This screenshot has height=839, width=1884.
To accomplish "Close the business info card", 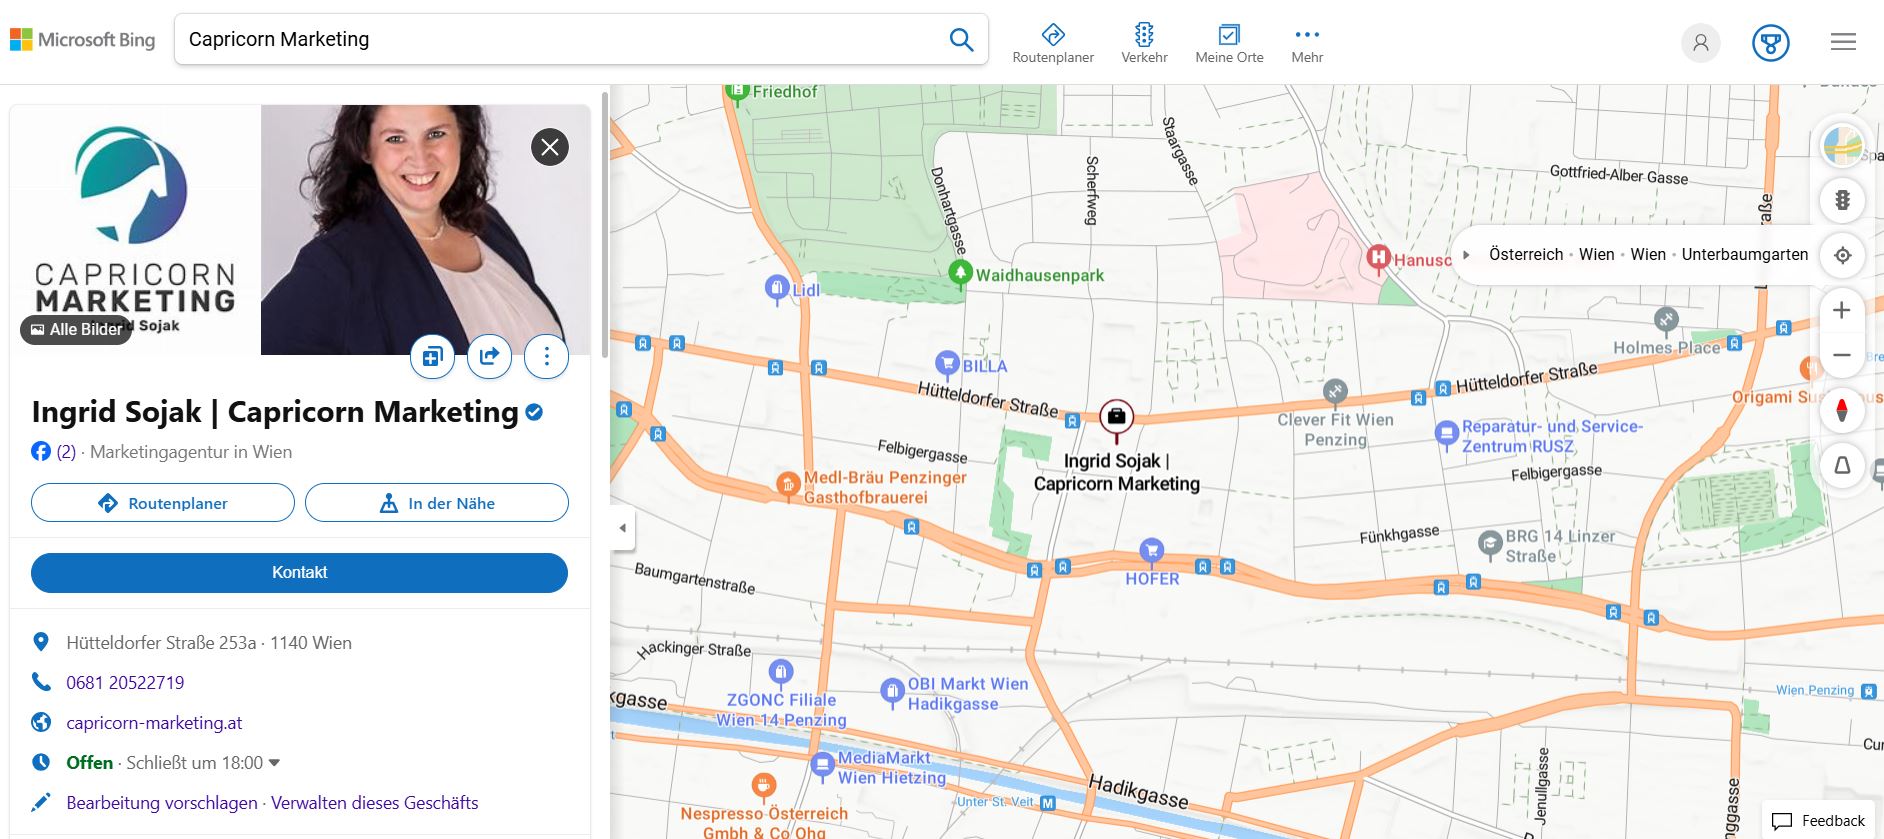I will click(x=550, y=148).
